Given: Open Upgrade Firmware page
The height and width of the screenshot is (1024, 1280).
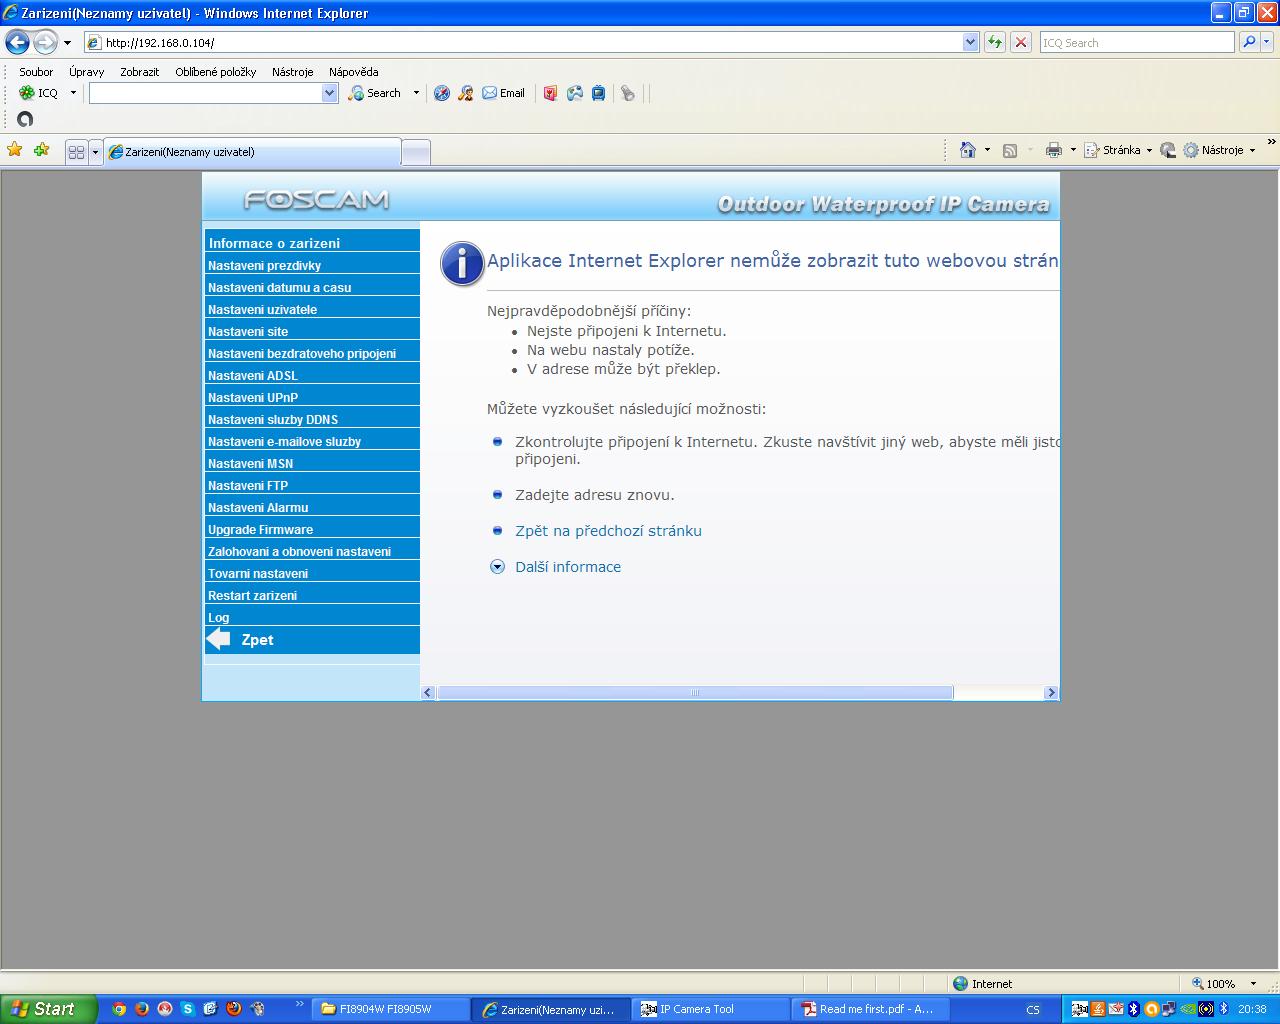Looking at the screenshot, I should point(312,529).
